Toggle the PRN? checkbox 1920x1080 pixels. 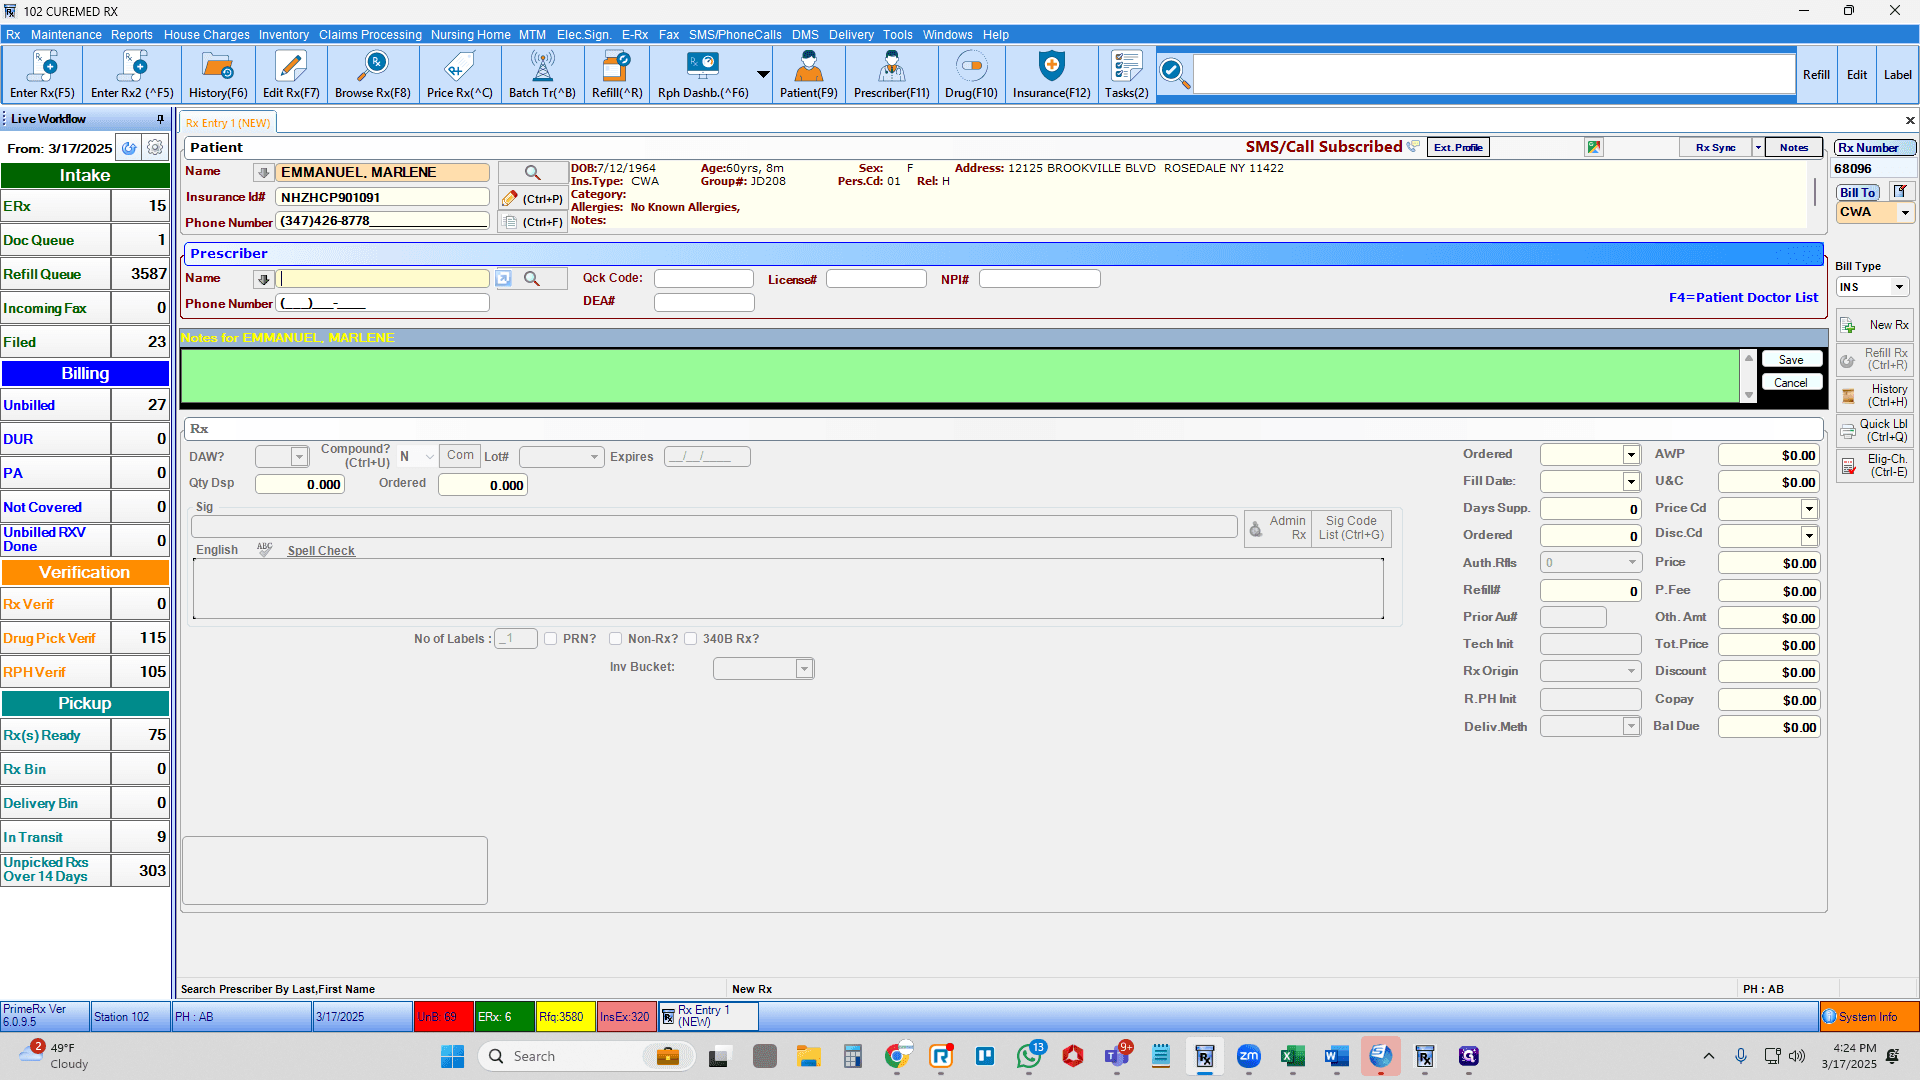coord(551,639)
